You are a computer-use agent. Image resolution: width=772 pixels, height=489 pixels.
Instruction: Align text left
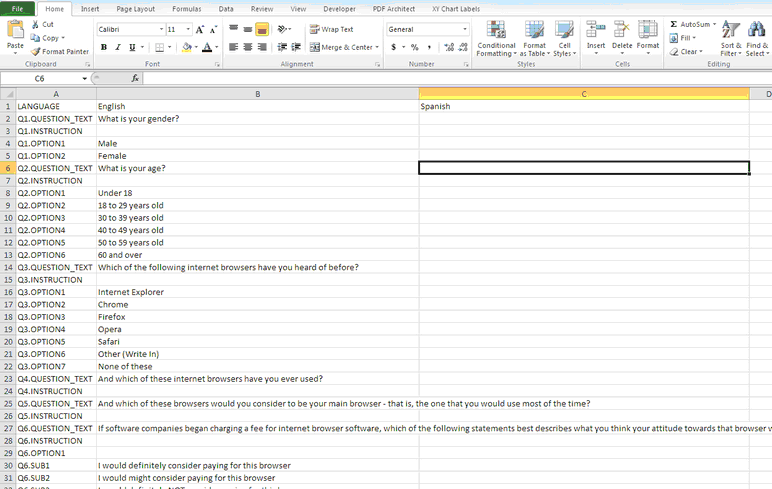(234, 47)
